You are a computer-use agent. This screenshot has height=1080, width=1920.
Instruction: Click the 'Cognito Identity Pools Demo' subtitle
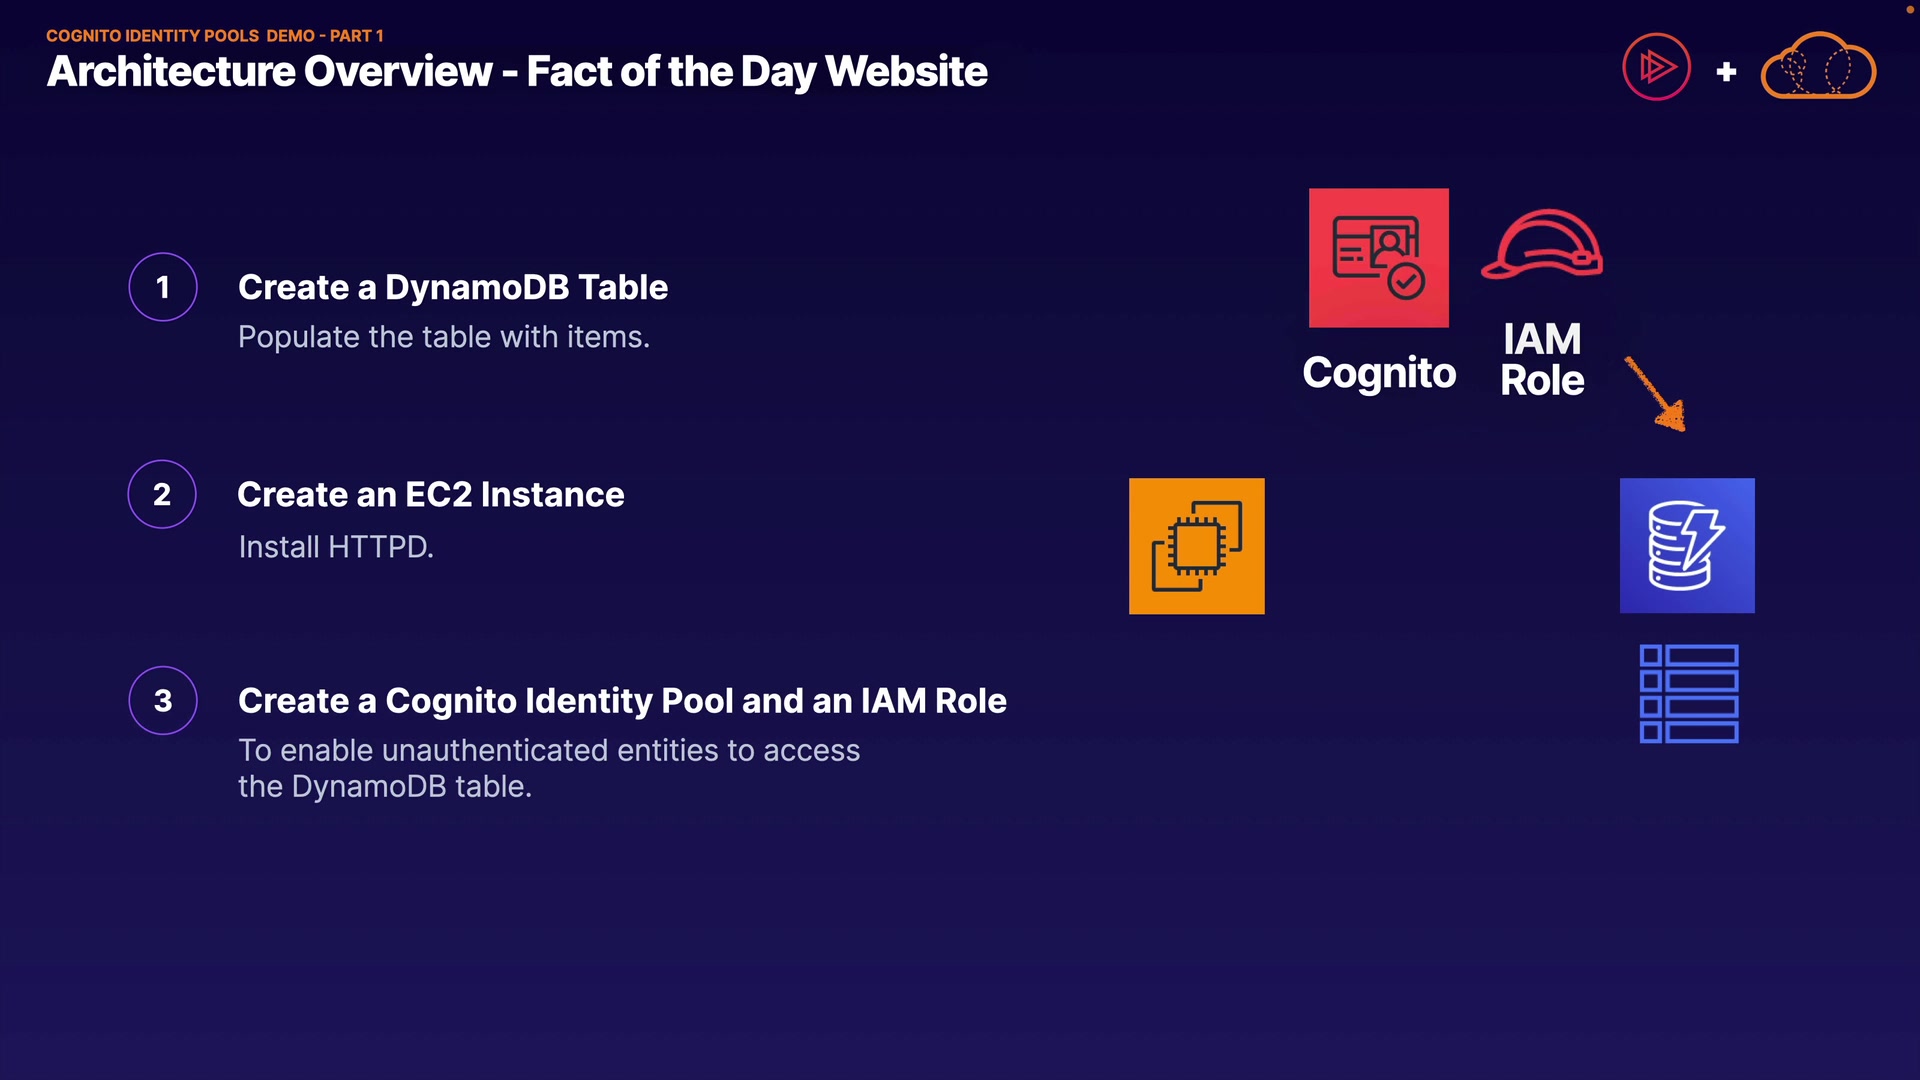click(215, 36)
